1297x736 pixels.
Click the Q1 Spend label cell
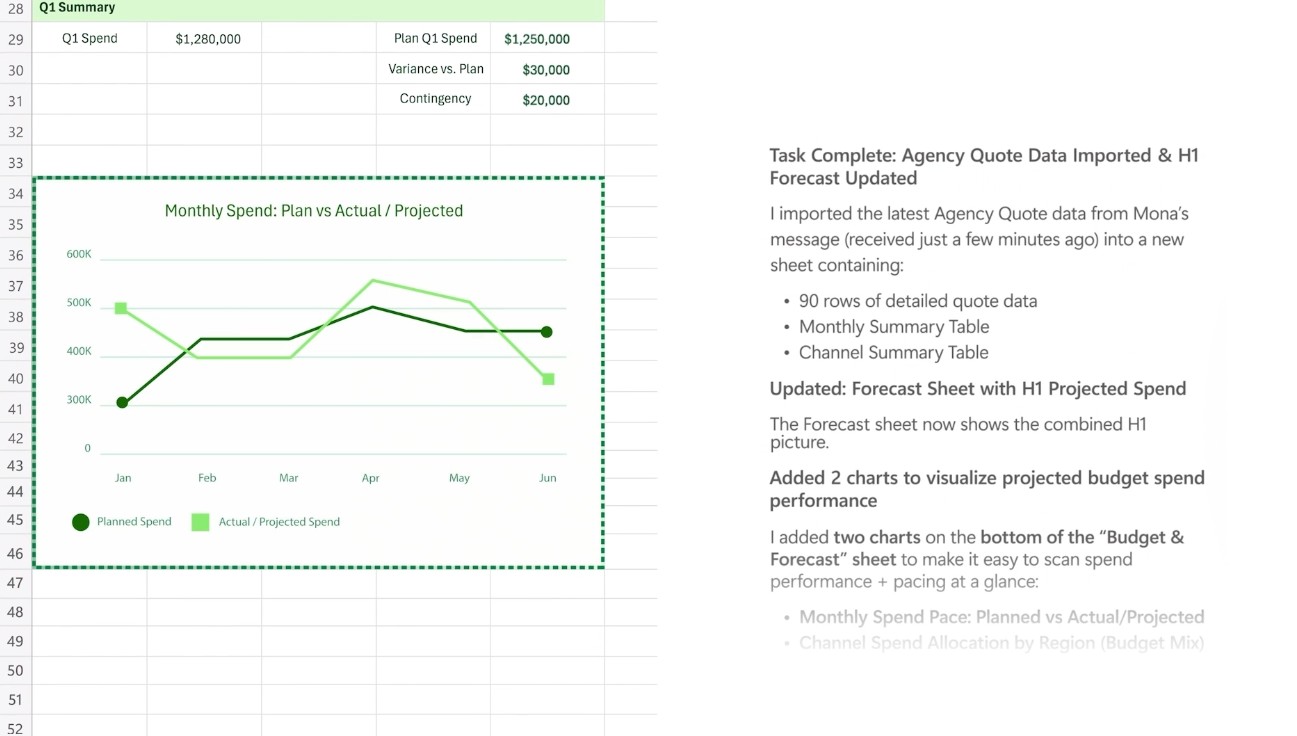pyautogui.click(x=89, y=39)
